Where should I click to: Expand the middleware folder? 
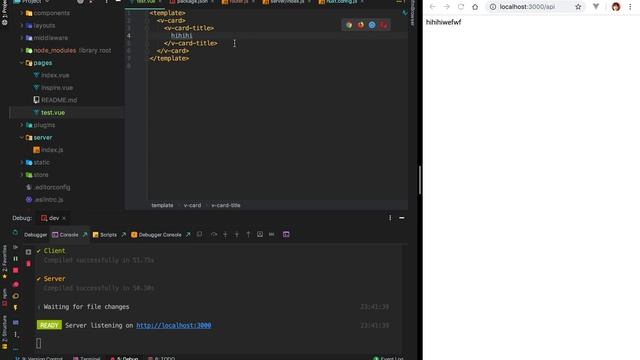coord(22,38)
